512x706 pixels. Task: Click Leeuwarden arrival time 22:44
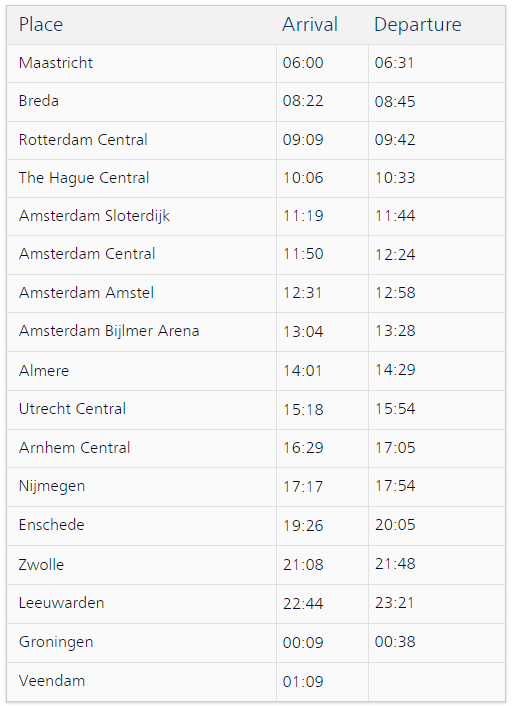tap(303, 603)
